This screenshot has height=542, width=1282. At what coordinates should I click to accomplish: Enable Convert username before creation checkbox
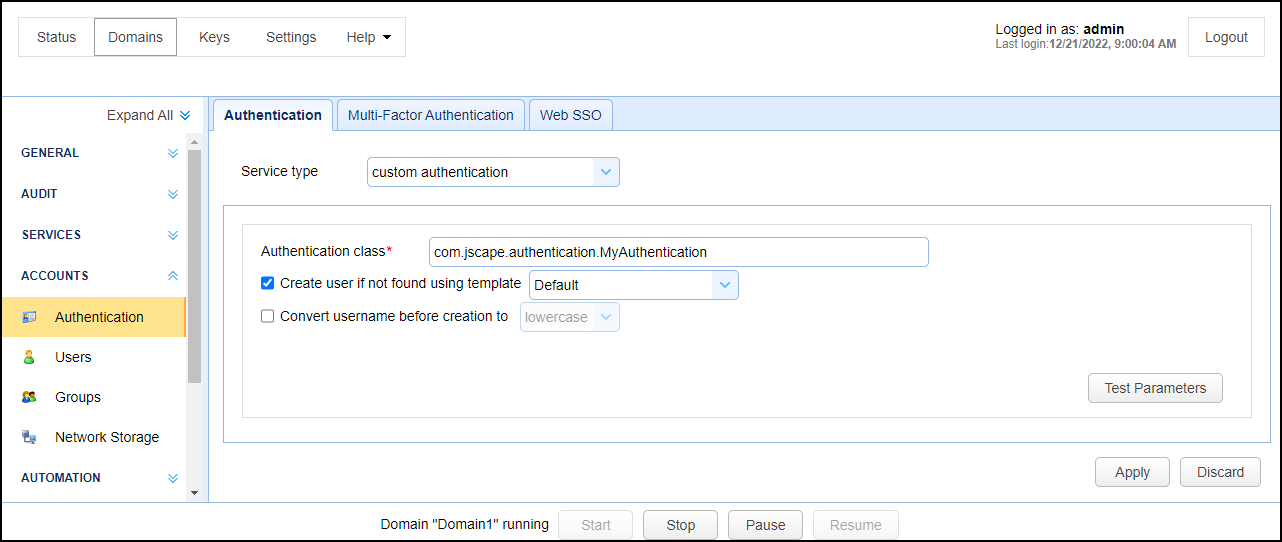pos(267,316)
